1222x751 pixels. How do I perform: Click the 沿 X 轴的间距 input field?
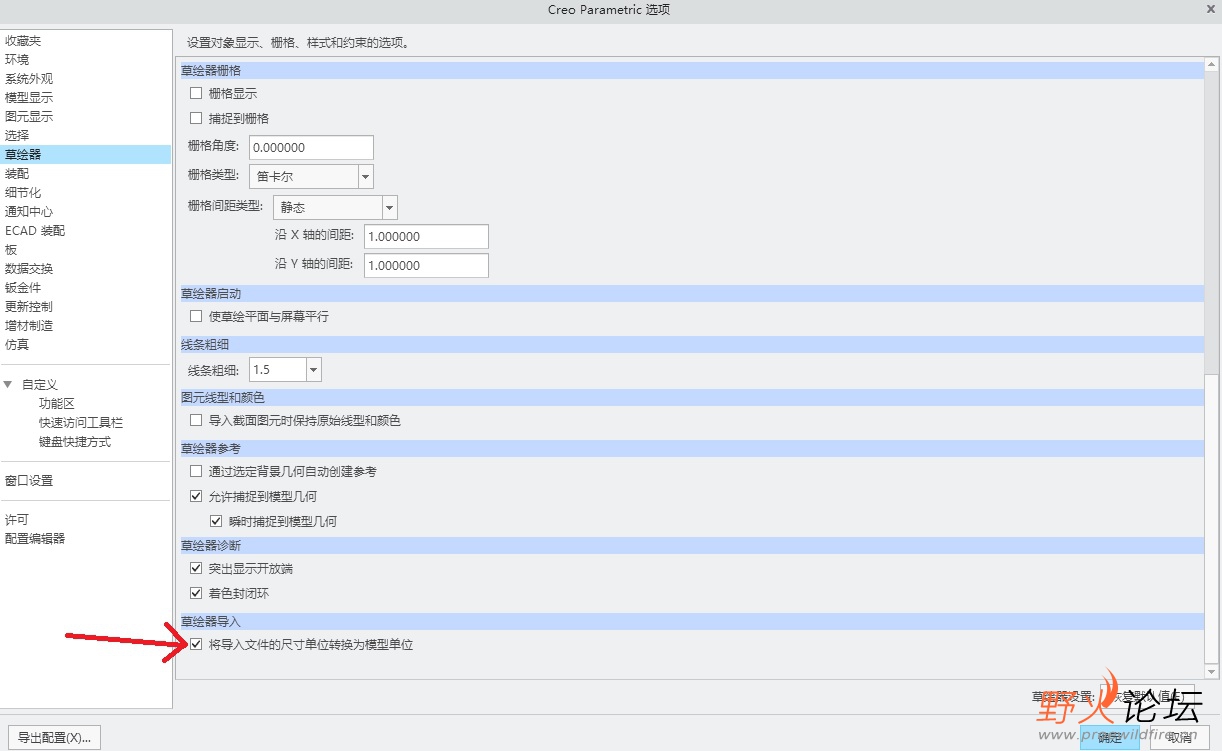pos(426,237)
